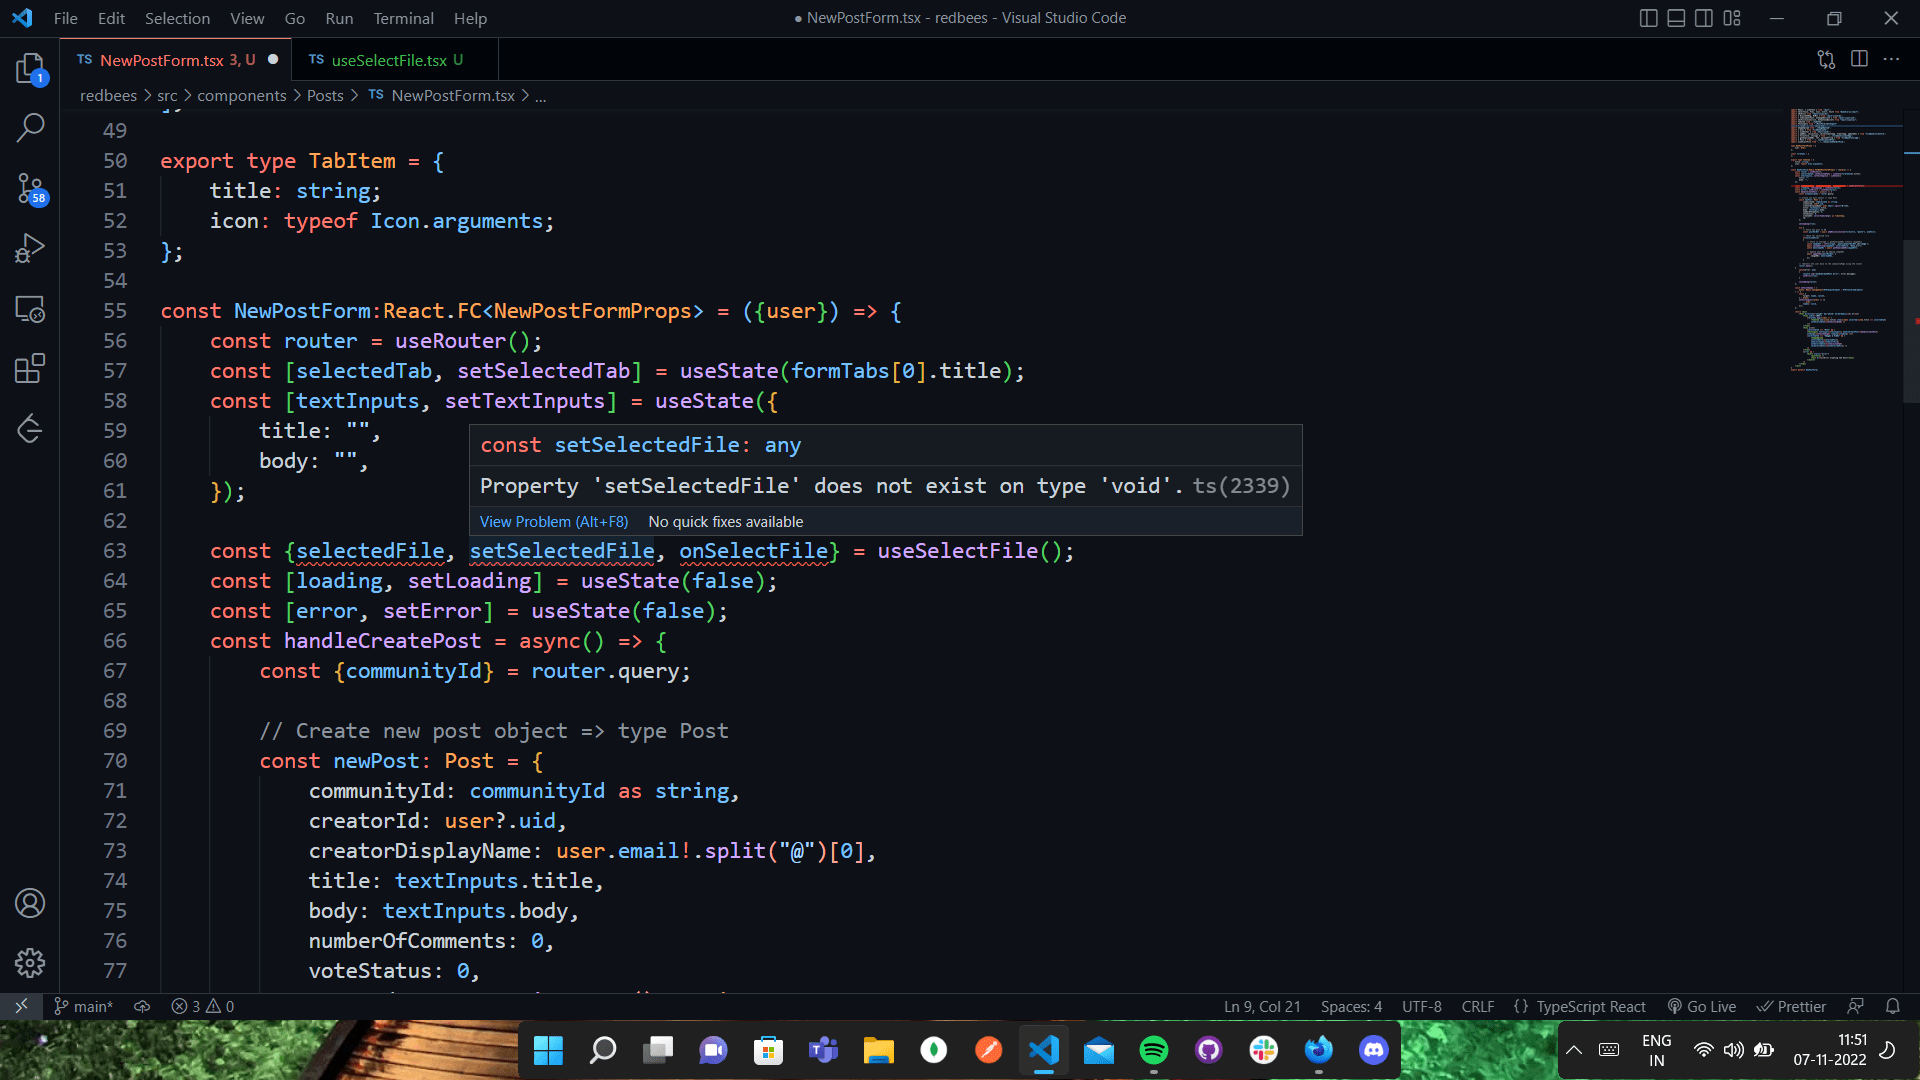Open Remote Explorer in activity bar
1920x1080 pixels.
[30, 309]
